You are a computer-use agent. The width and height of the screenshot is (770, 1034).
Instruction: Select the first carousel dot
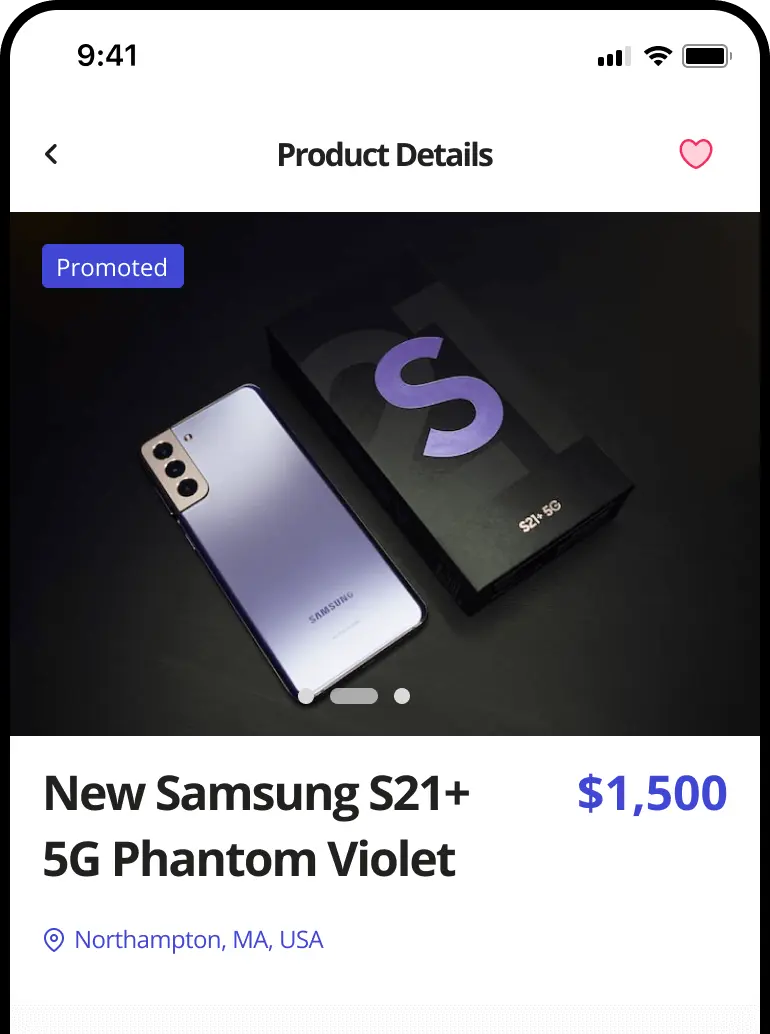click(x=306, y=696)
